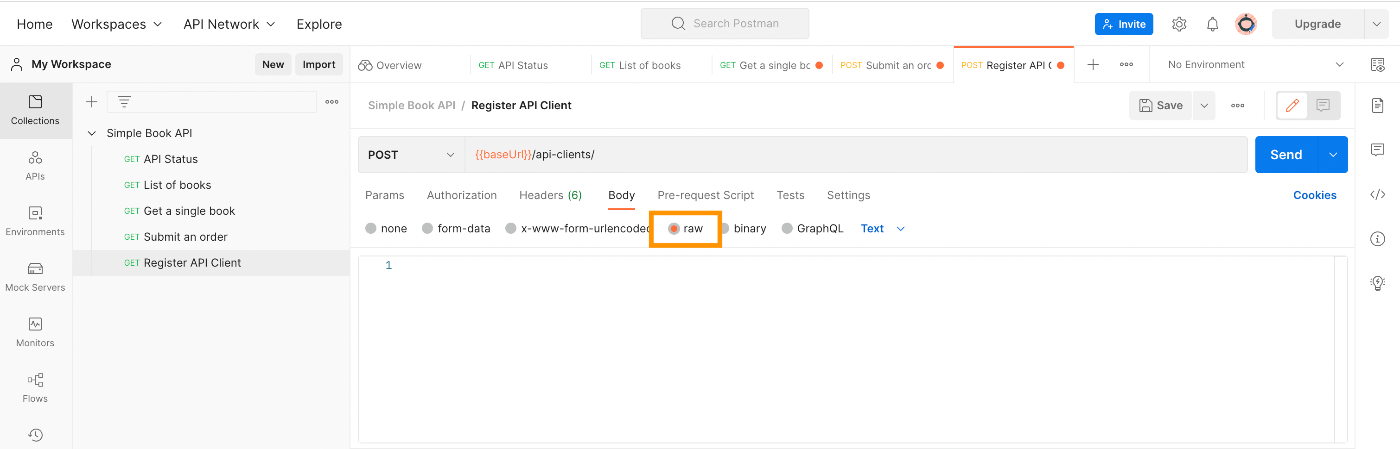Open the Submit an order request tab
This screenshot has height=449, width=1400.
(x=892, y=65)
